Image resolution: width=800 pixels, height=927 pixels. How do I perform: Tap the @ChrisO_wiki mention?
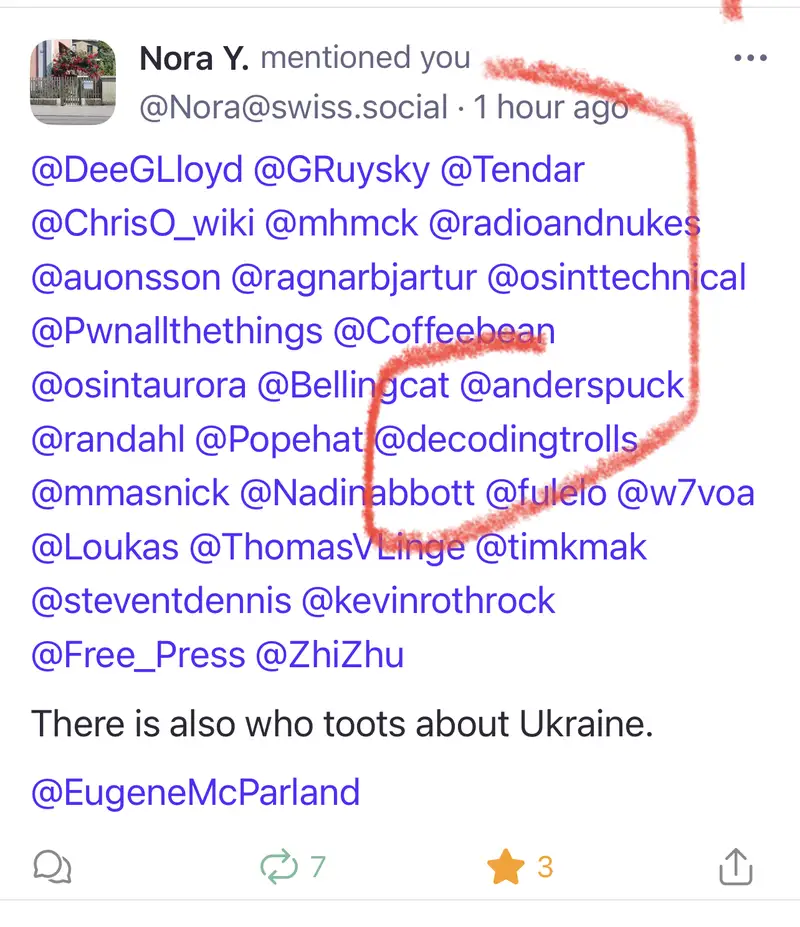[143, 223]
